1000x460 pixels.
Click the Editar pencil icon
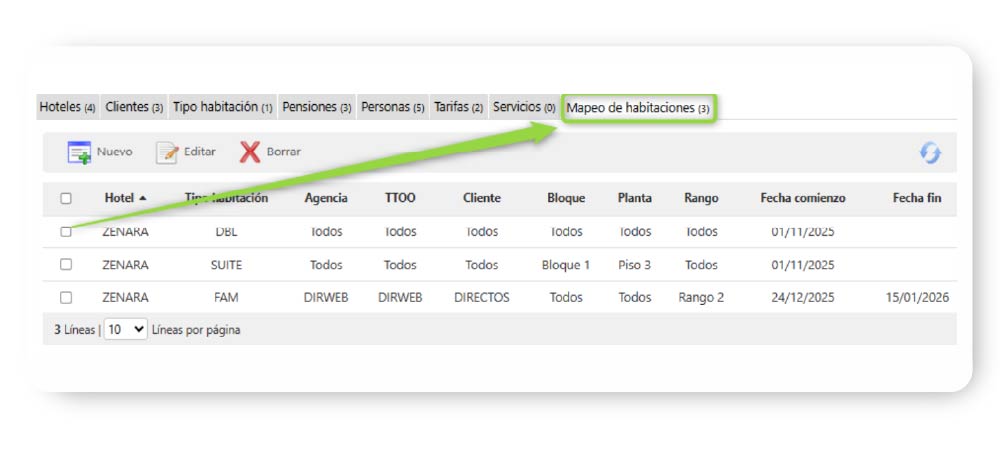click(166, 152)
